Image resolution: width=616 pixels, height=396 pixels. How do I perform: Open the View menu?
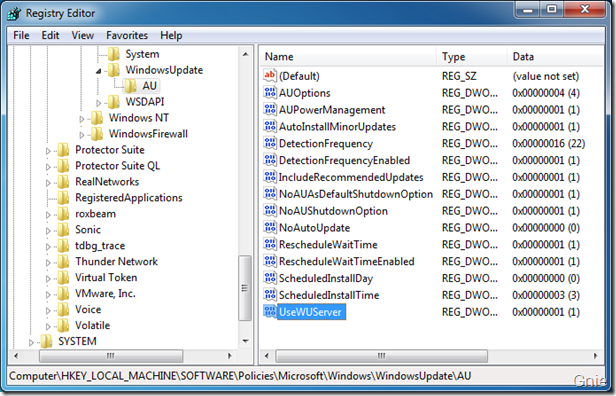click(x=82, y=35)
